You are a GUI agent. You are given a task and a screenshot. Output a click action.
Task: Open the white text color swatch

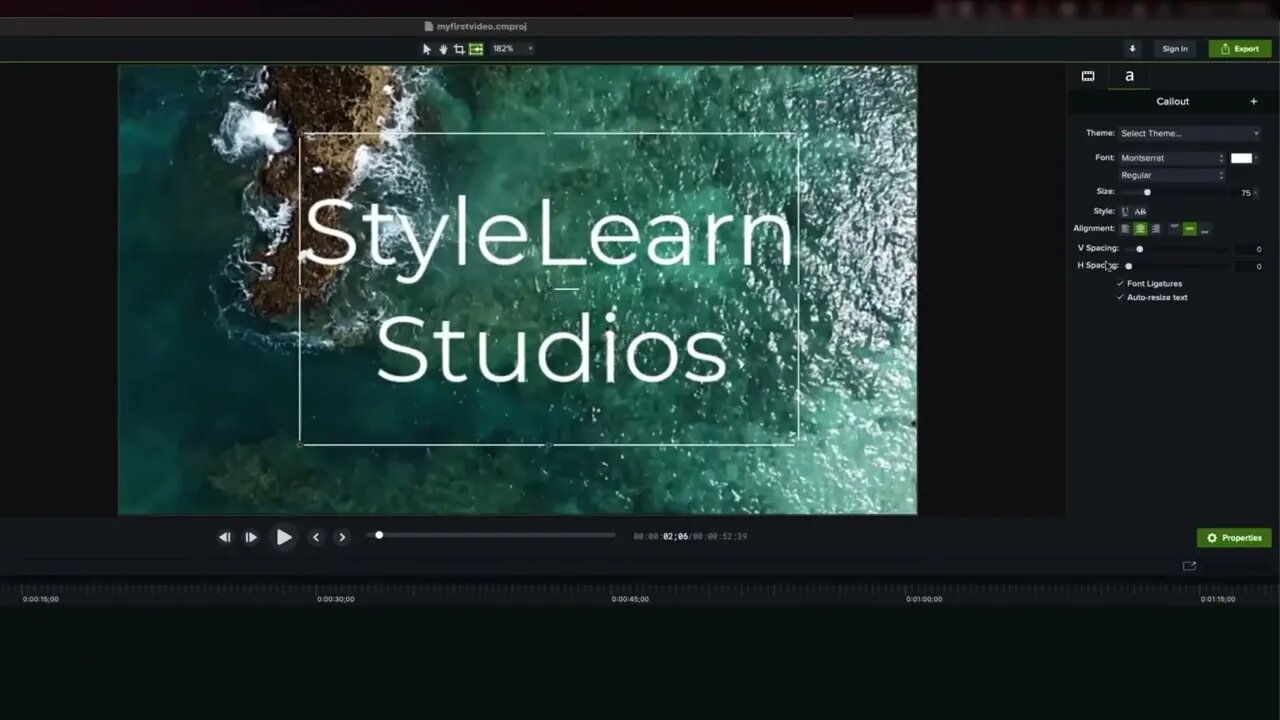point(1241,158)
